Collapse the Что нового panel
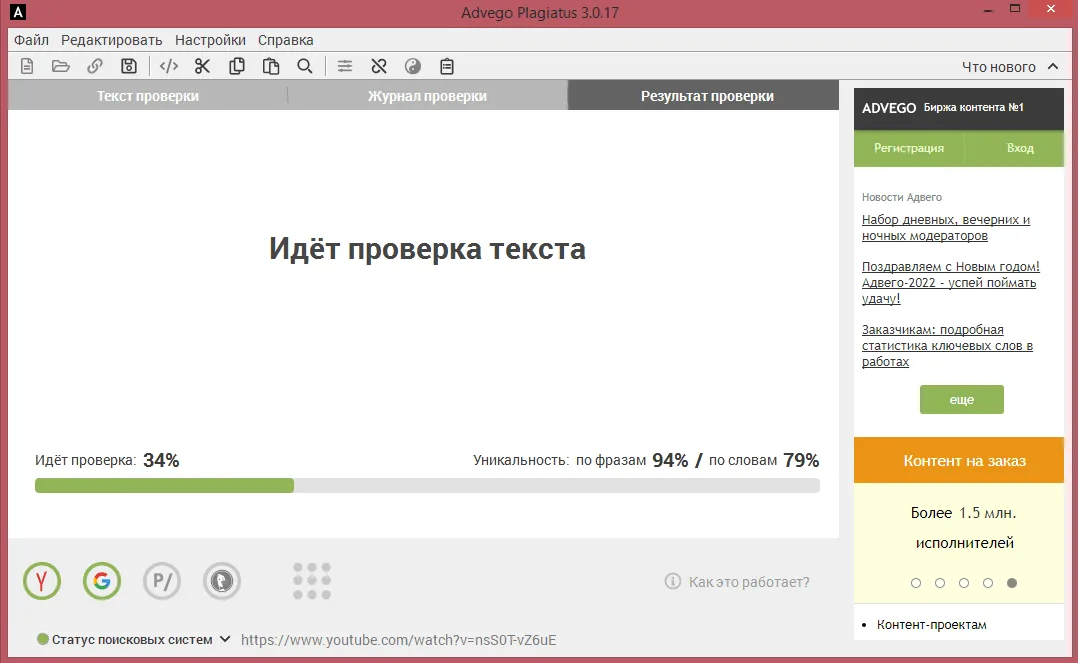 (1052, 66)
